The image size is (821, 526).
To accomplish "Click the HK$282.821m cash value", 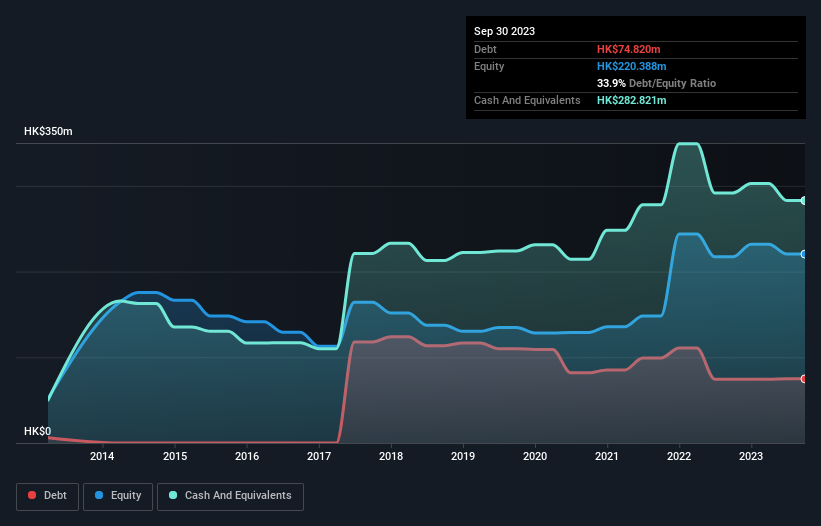I will pyautogui.click(x=631, y=100).
